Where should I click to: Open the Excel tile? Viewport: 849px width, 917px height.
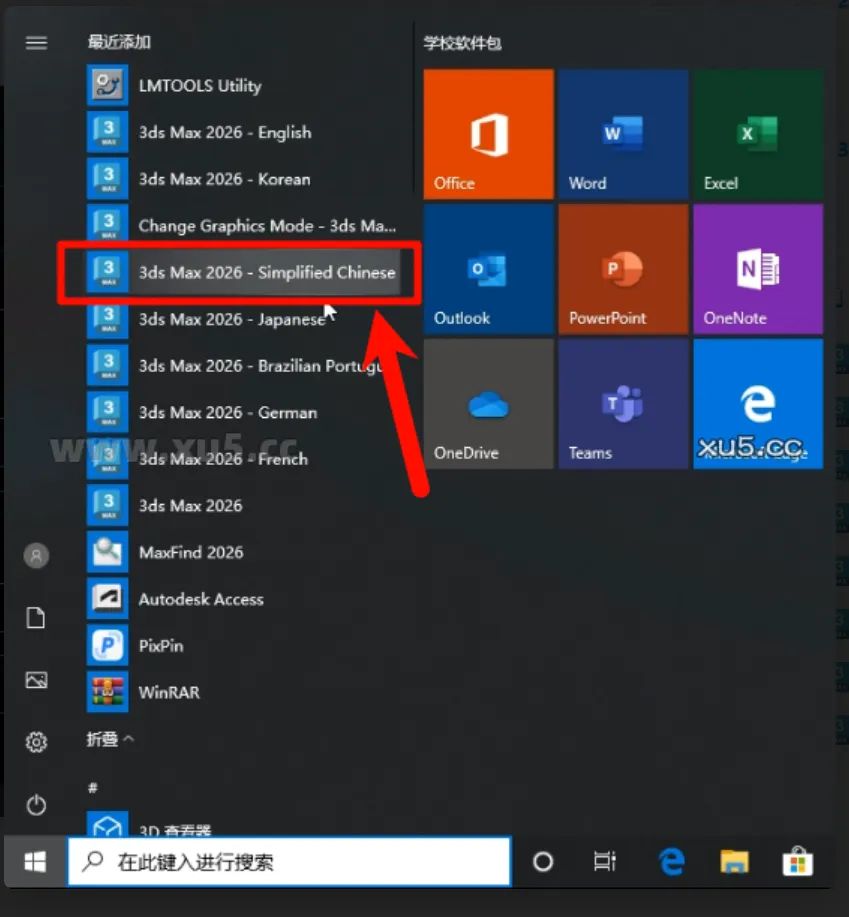pyautogui.click(x=758, y=134)
